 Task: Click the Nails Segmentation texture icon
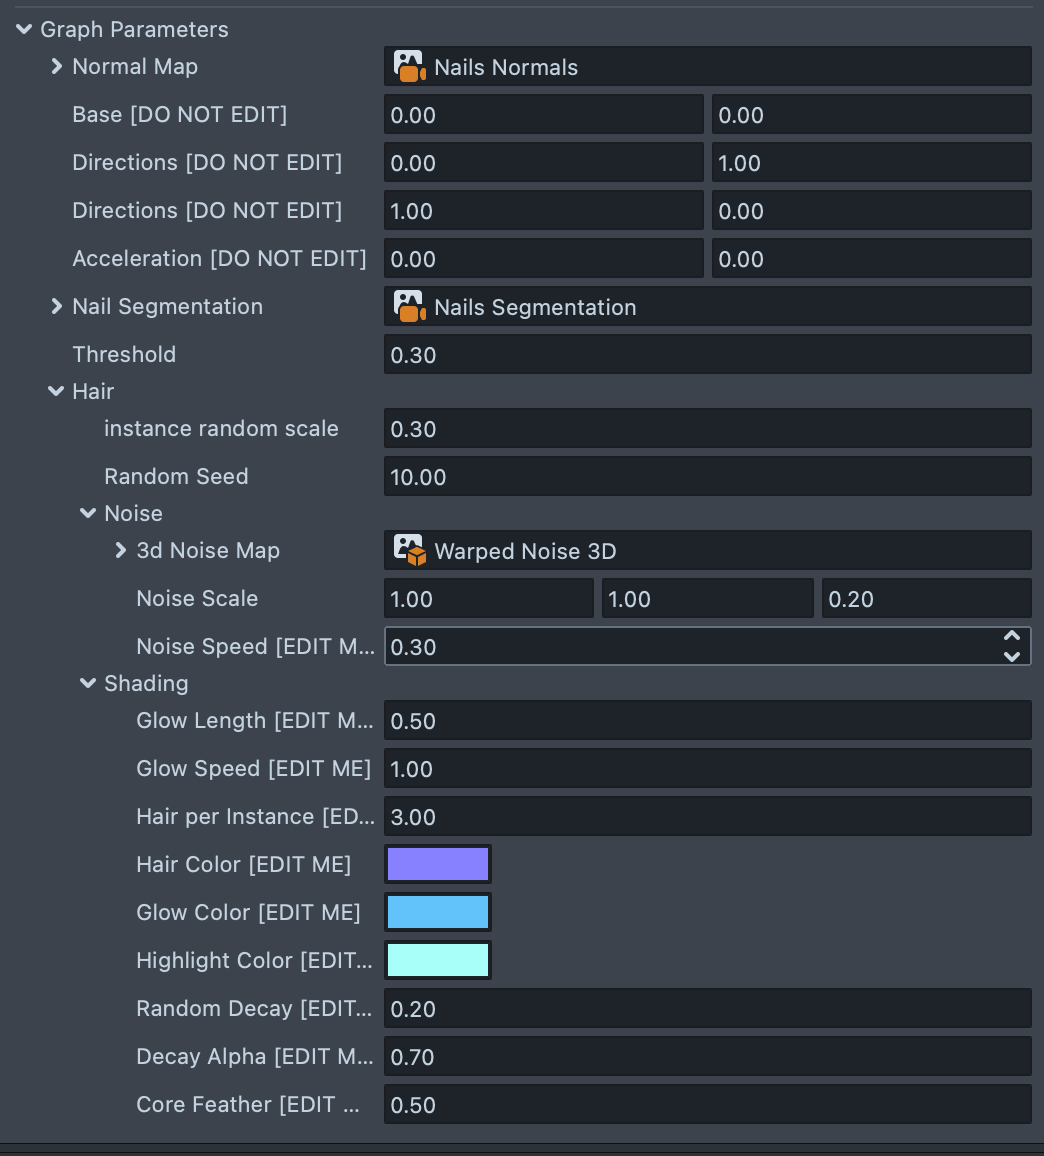coord(409,307)
